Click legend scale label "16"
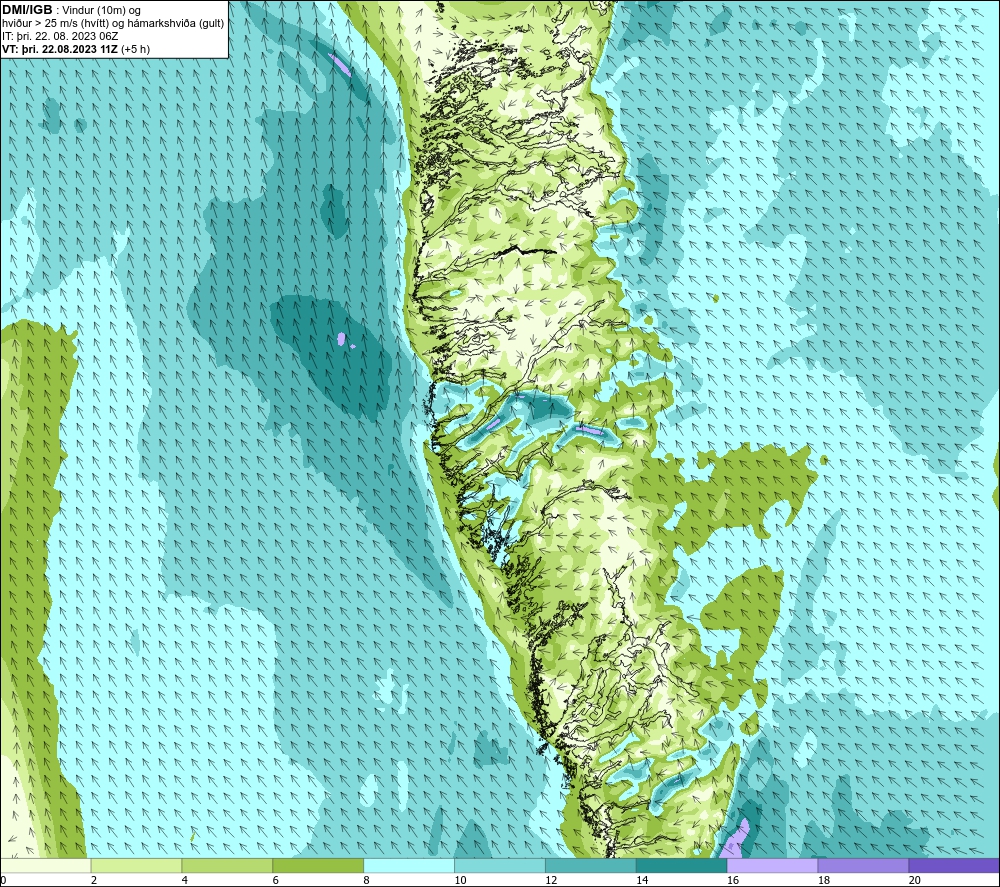This screenshot has height=887, width=1000. [x=733, y=880]
